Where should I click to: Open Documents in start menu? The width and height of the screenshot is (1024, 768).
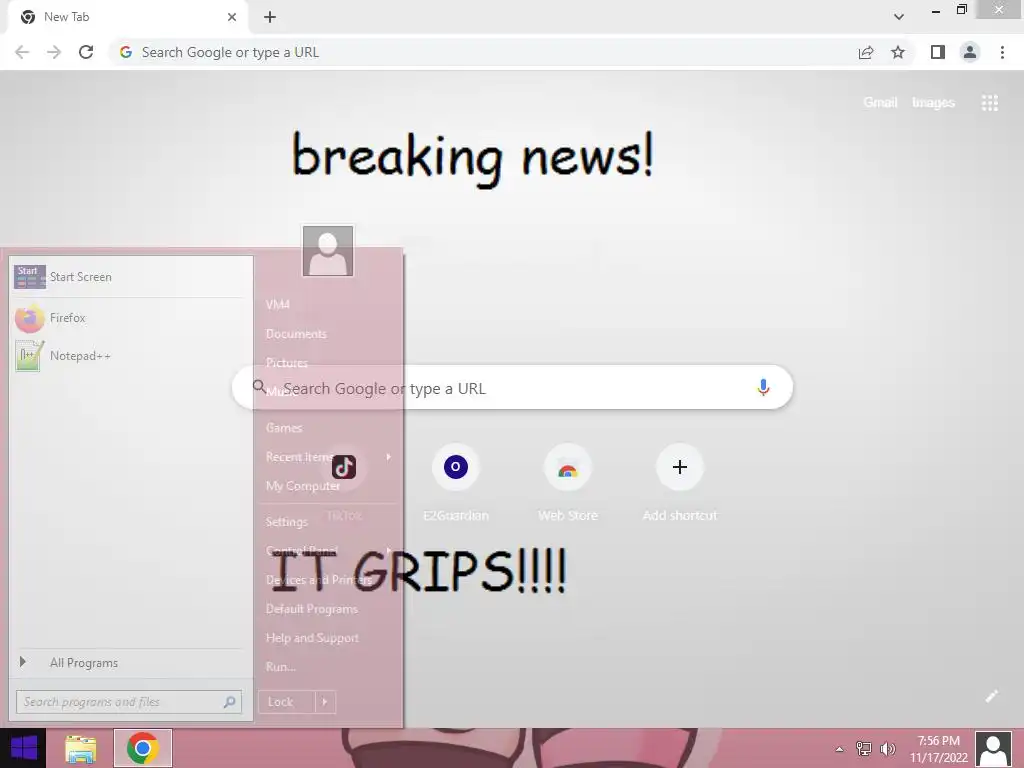pyautogui.click(x=296, y=334)
